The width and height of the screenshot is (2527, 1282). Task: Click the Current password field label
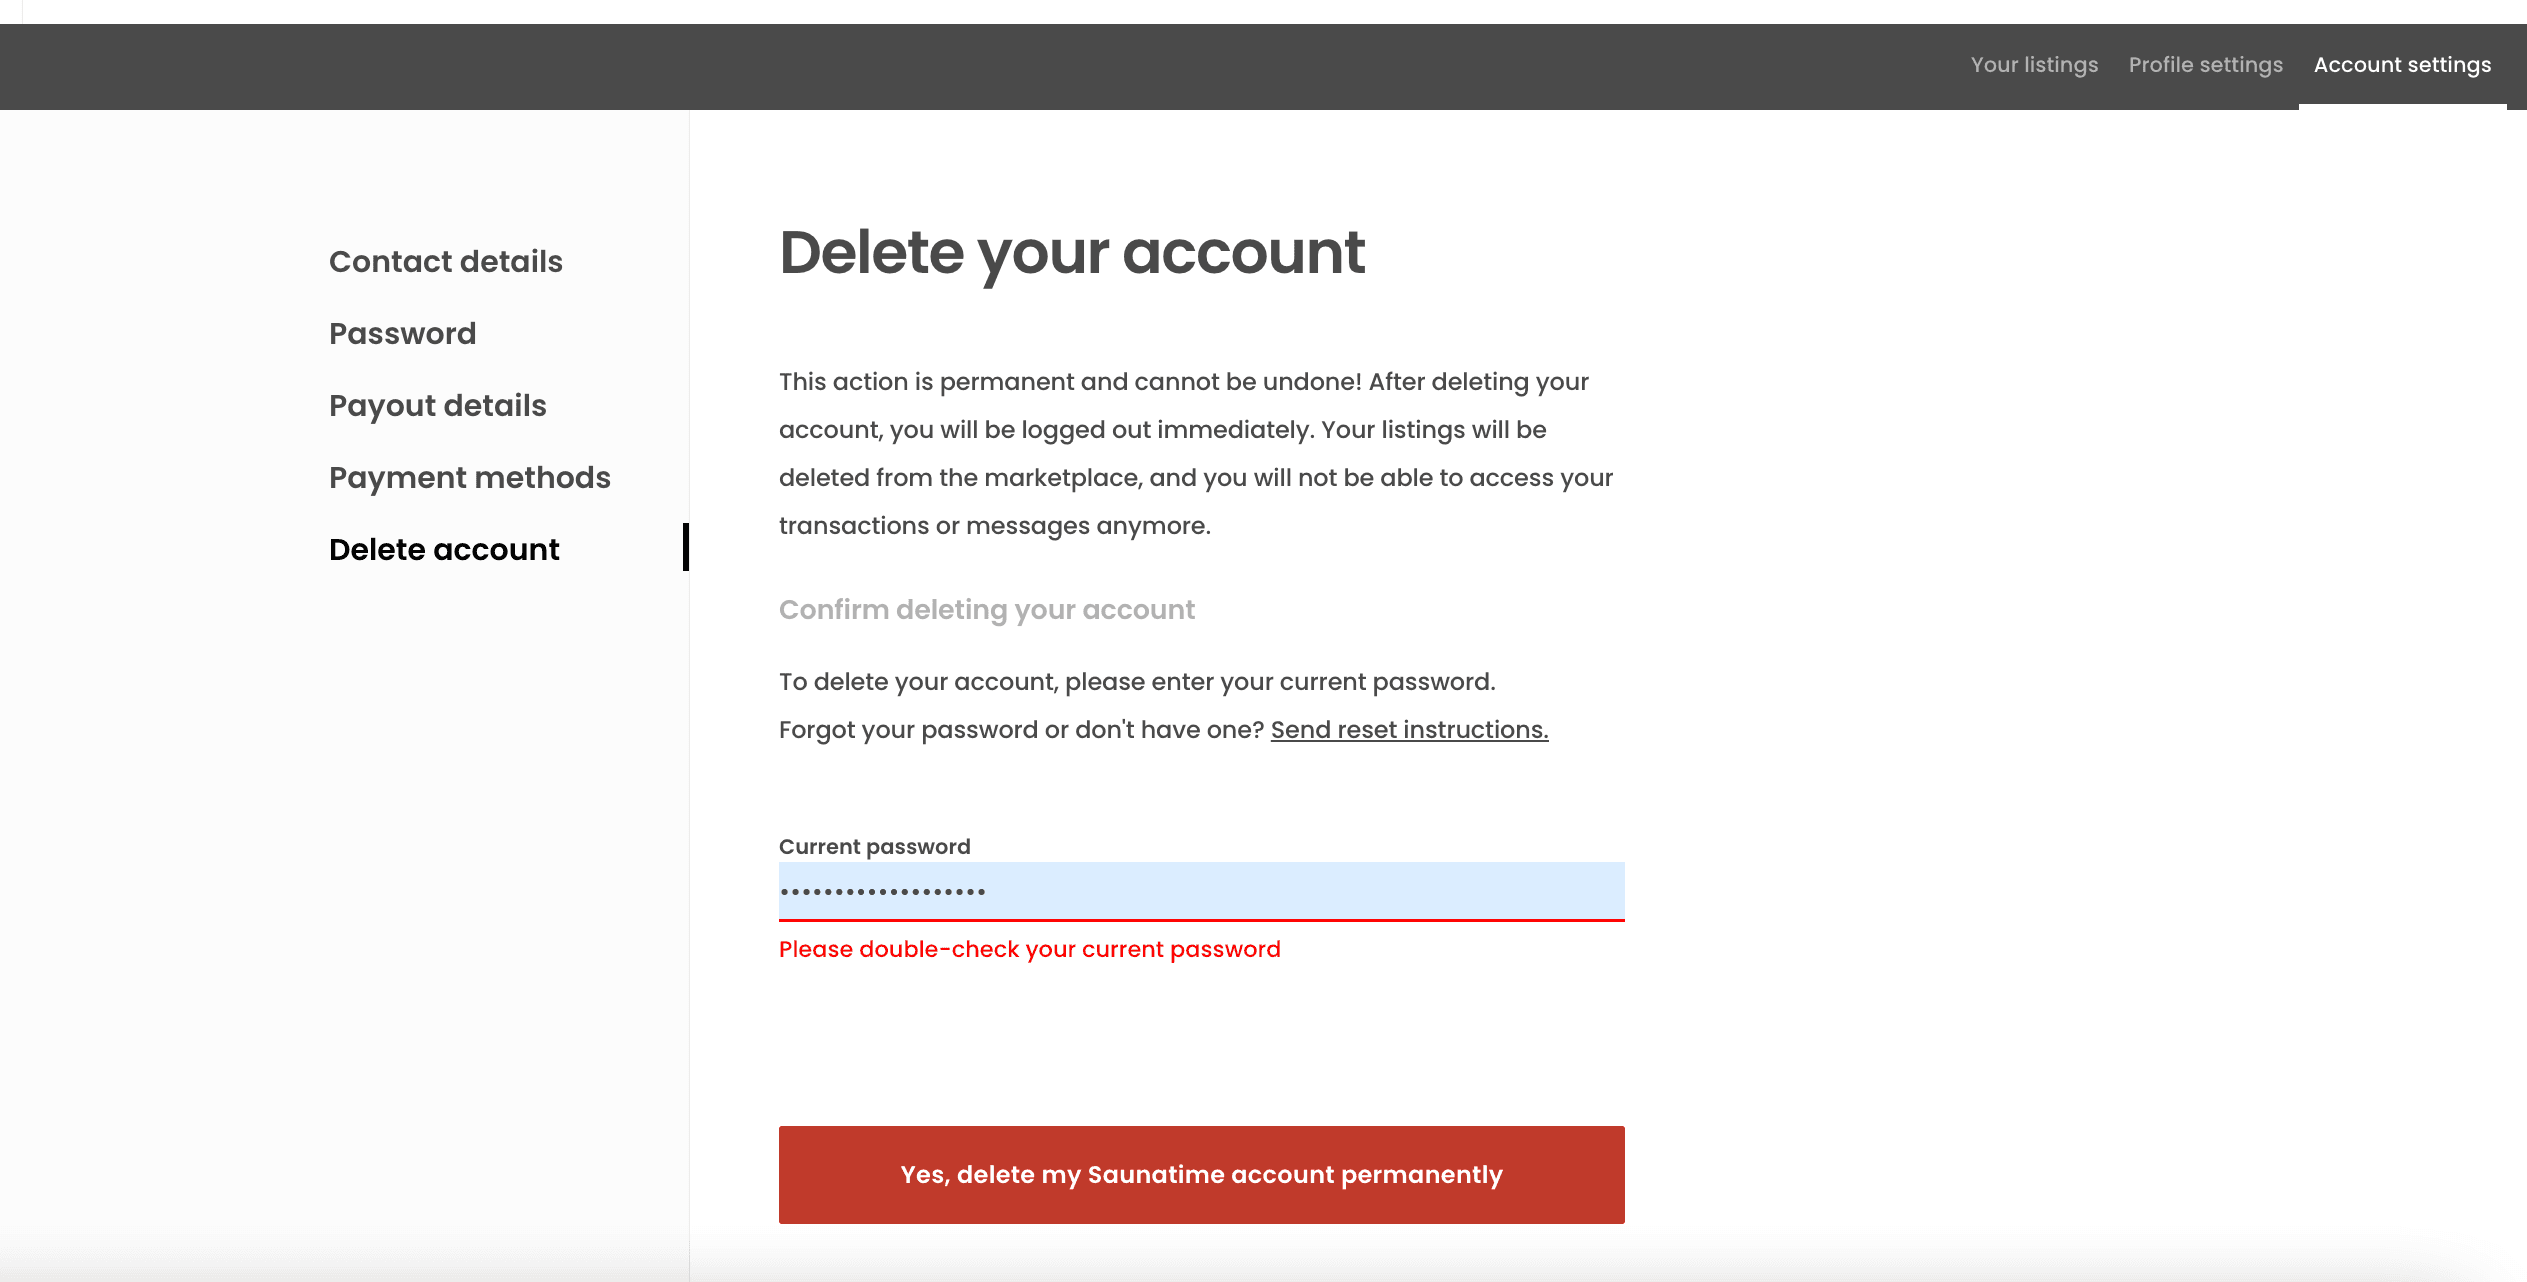pos(875,846)
